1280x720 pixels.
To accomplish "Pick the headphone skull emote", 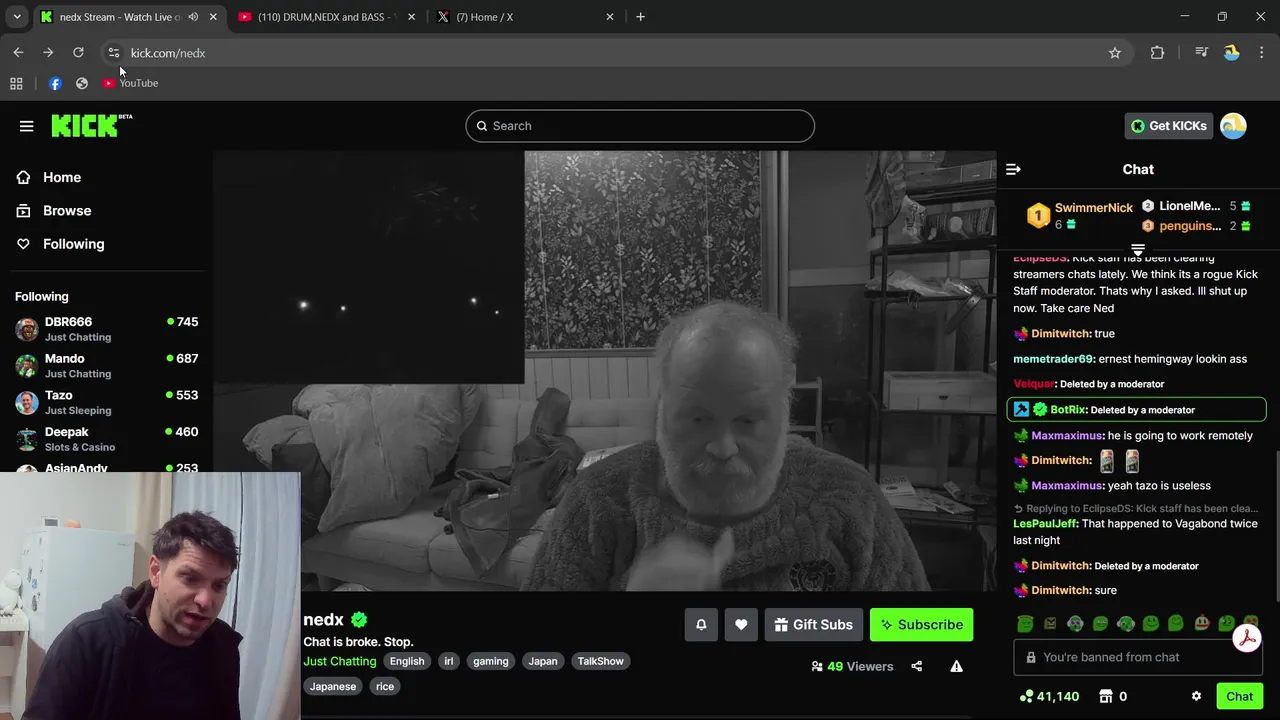I will 1075,624.
